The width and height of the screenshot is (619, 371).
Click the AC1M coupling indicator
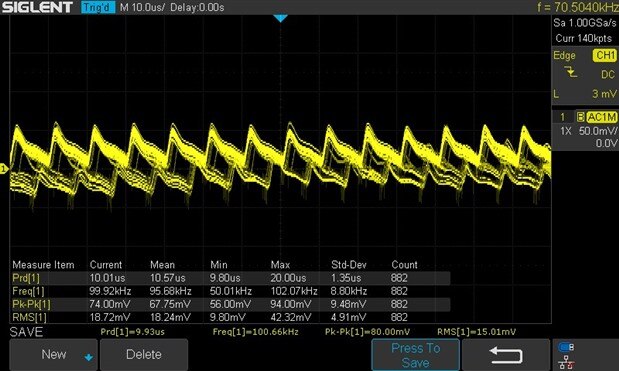click(x=601, y=117)
